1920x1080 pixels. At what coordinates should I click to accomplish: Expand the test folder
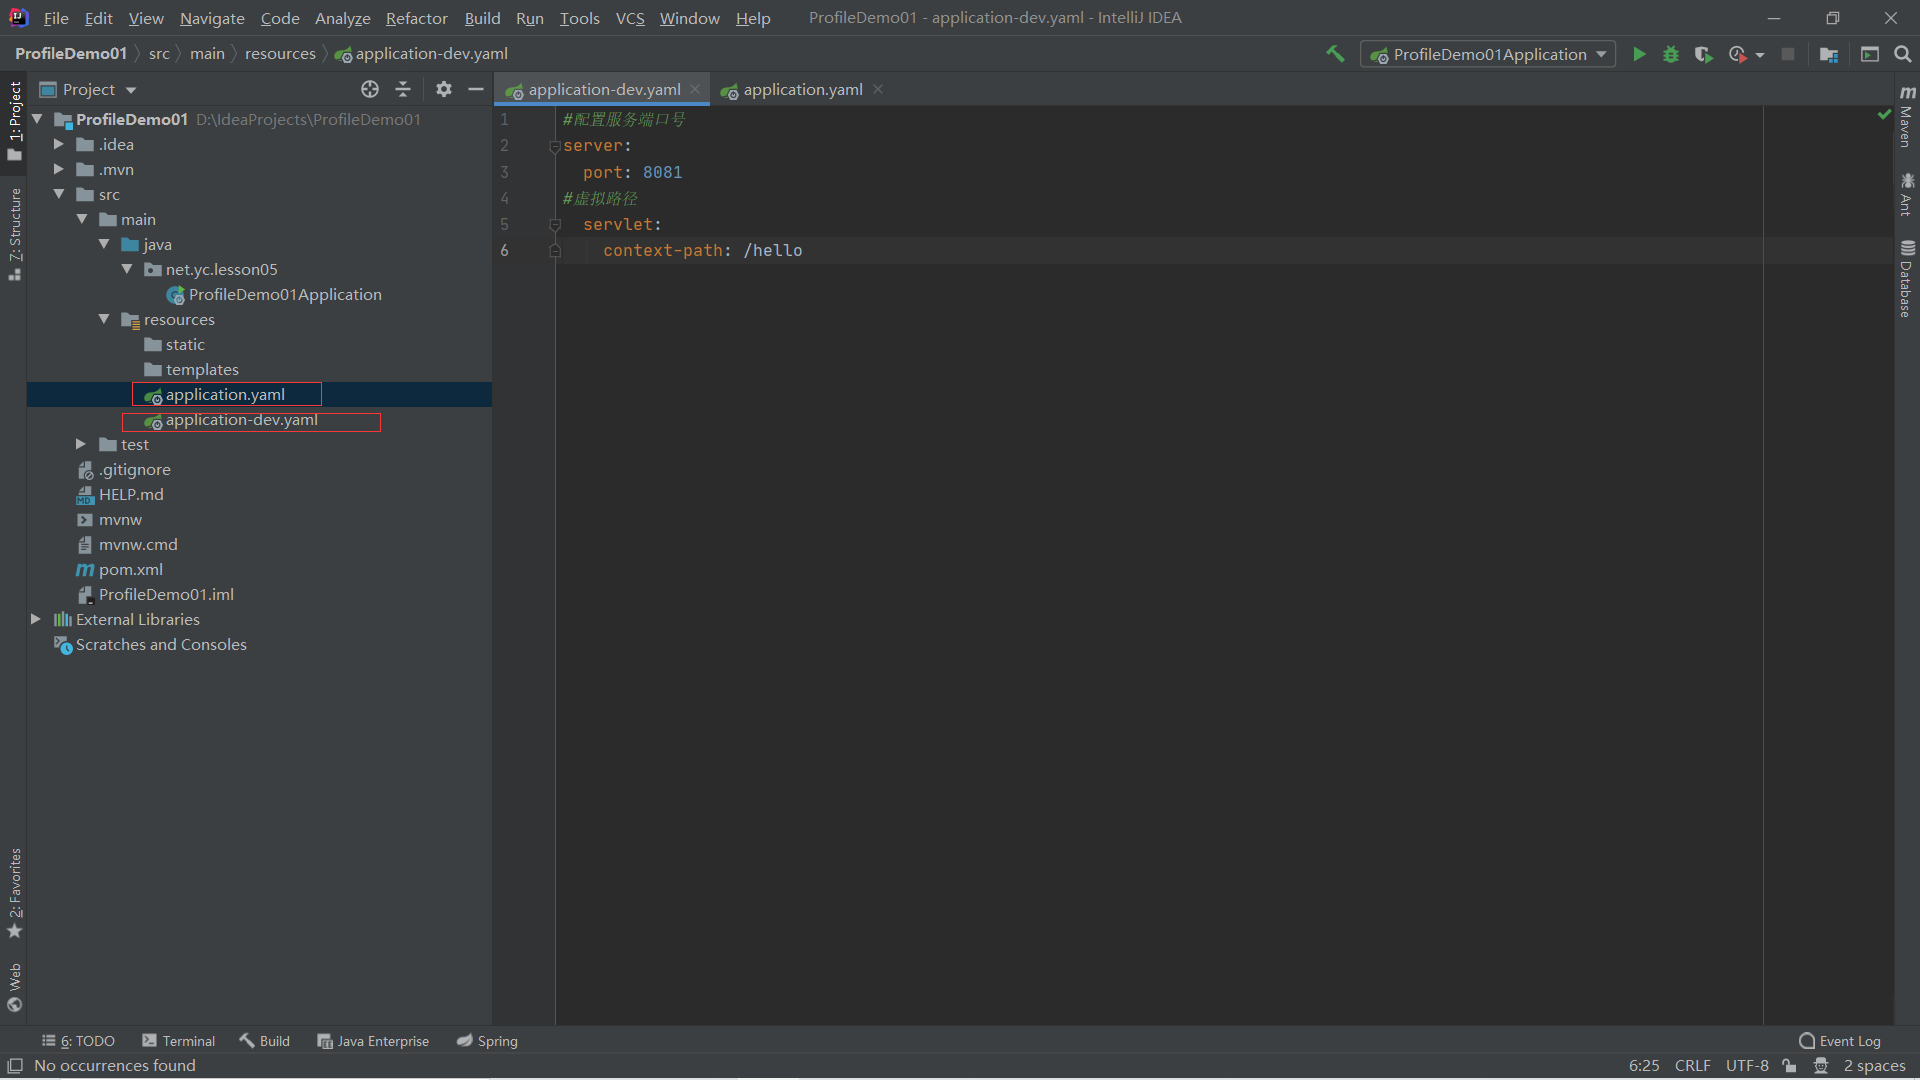[x=81, y=444]
